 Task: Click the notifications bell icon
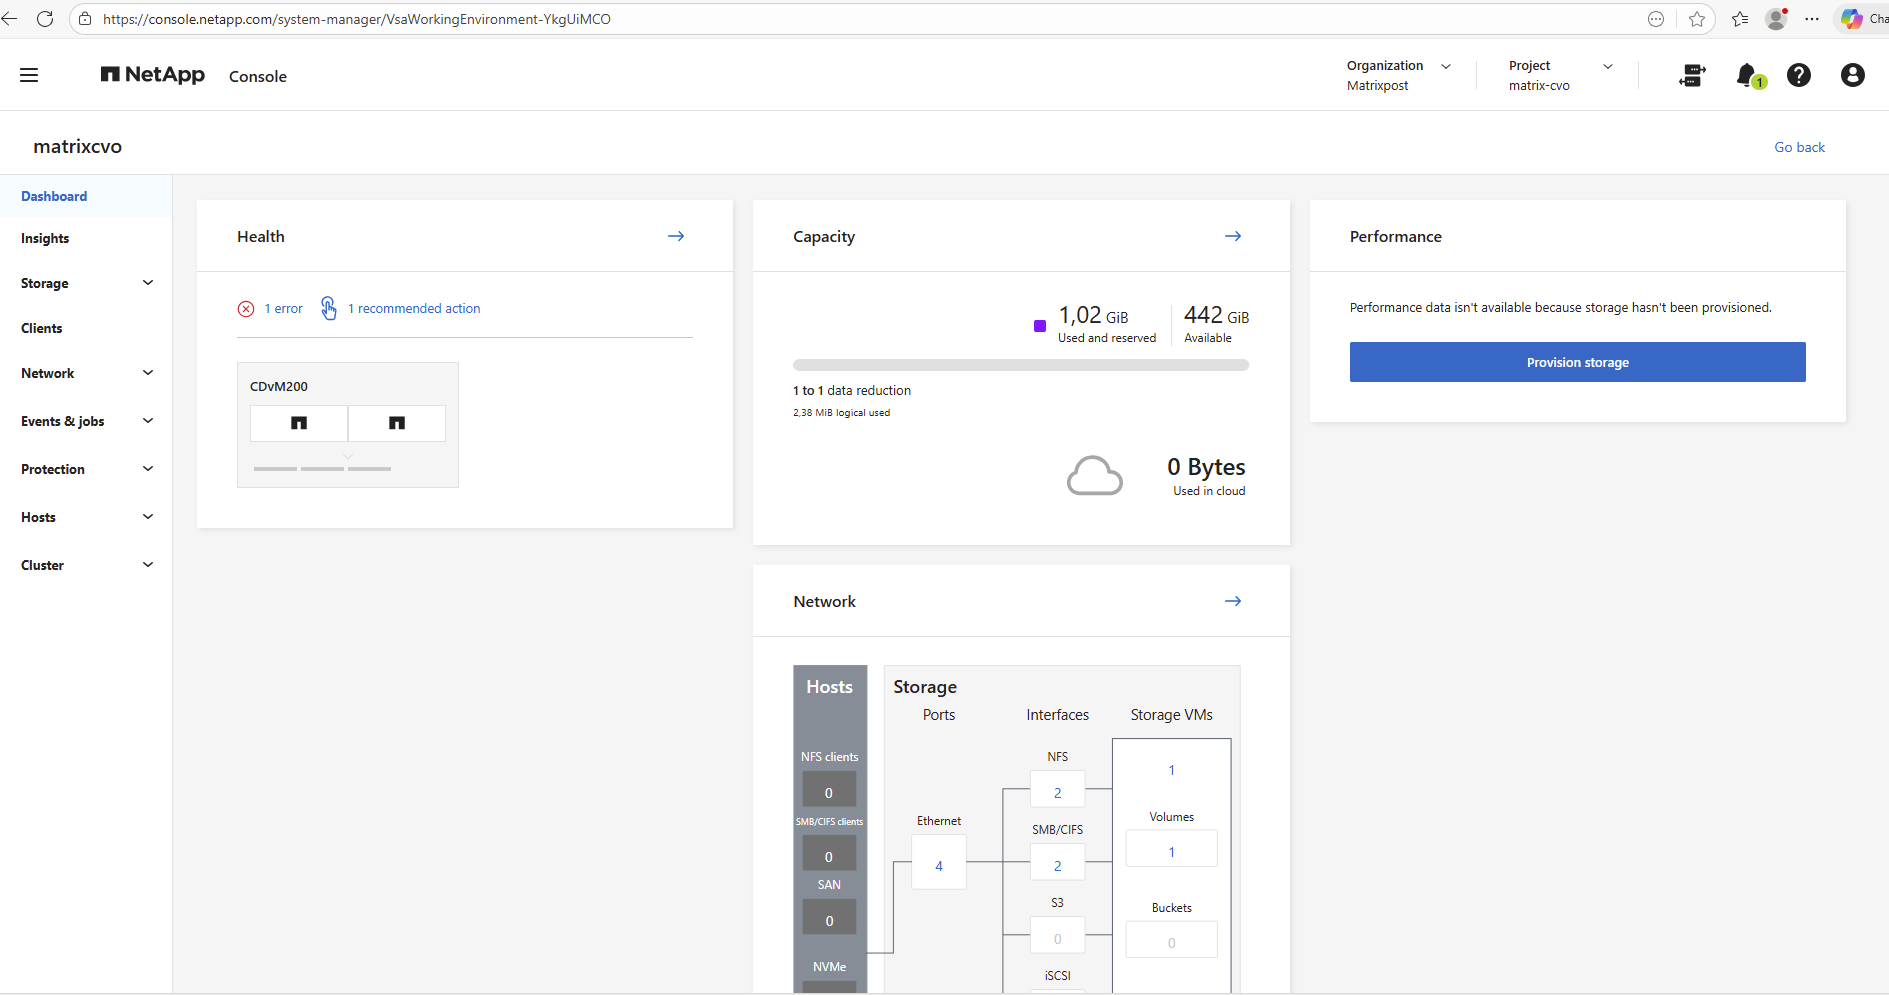pos(1747,75)
